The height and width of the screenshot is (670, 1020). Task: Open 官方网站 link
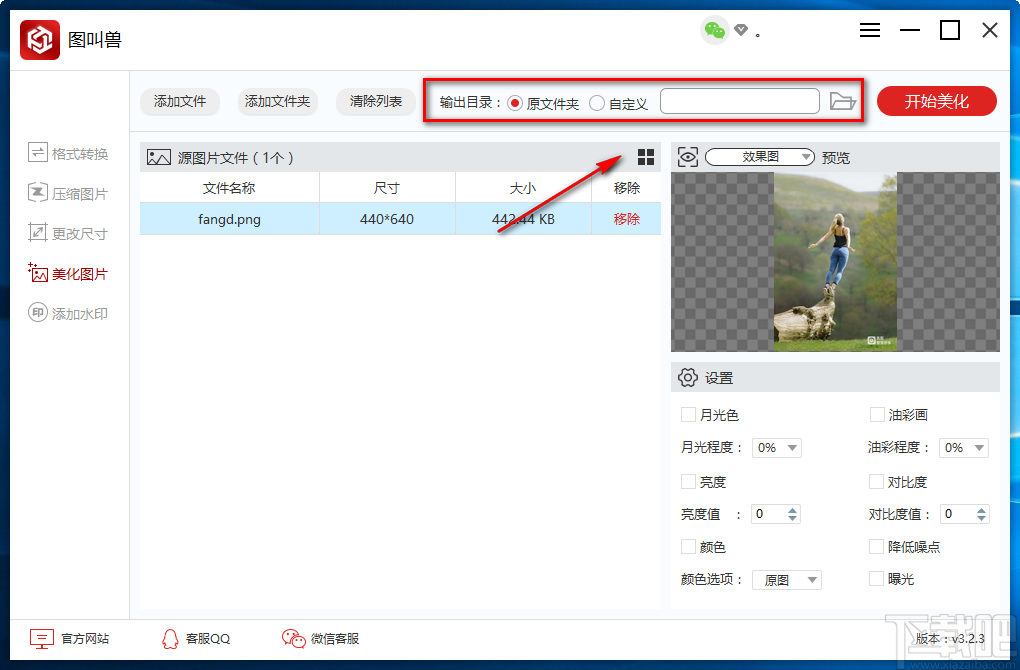pos(85,639)
